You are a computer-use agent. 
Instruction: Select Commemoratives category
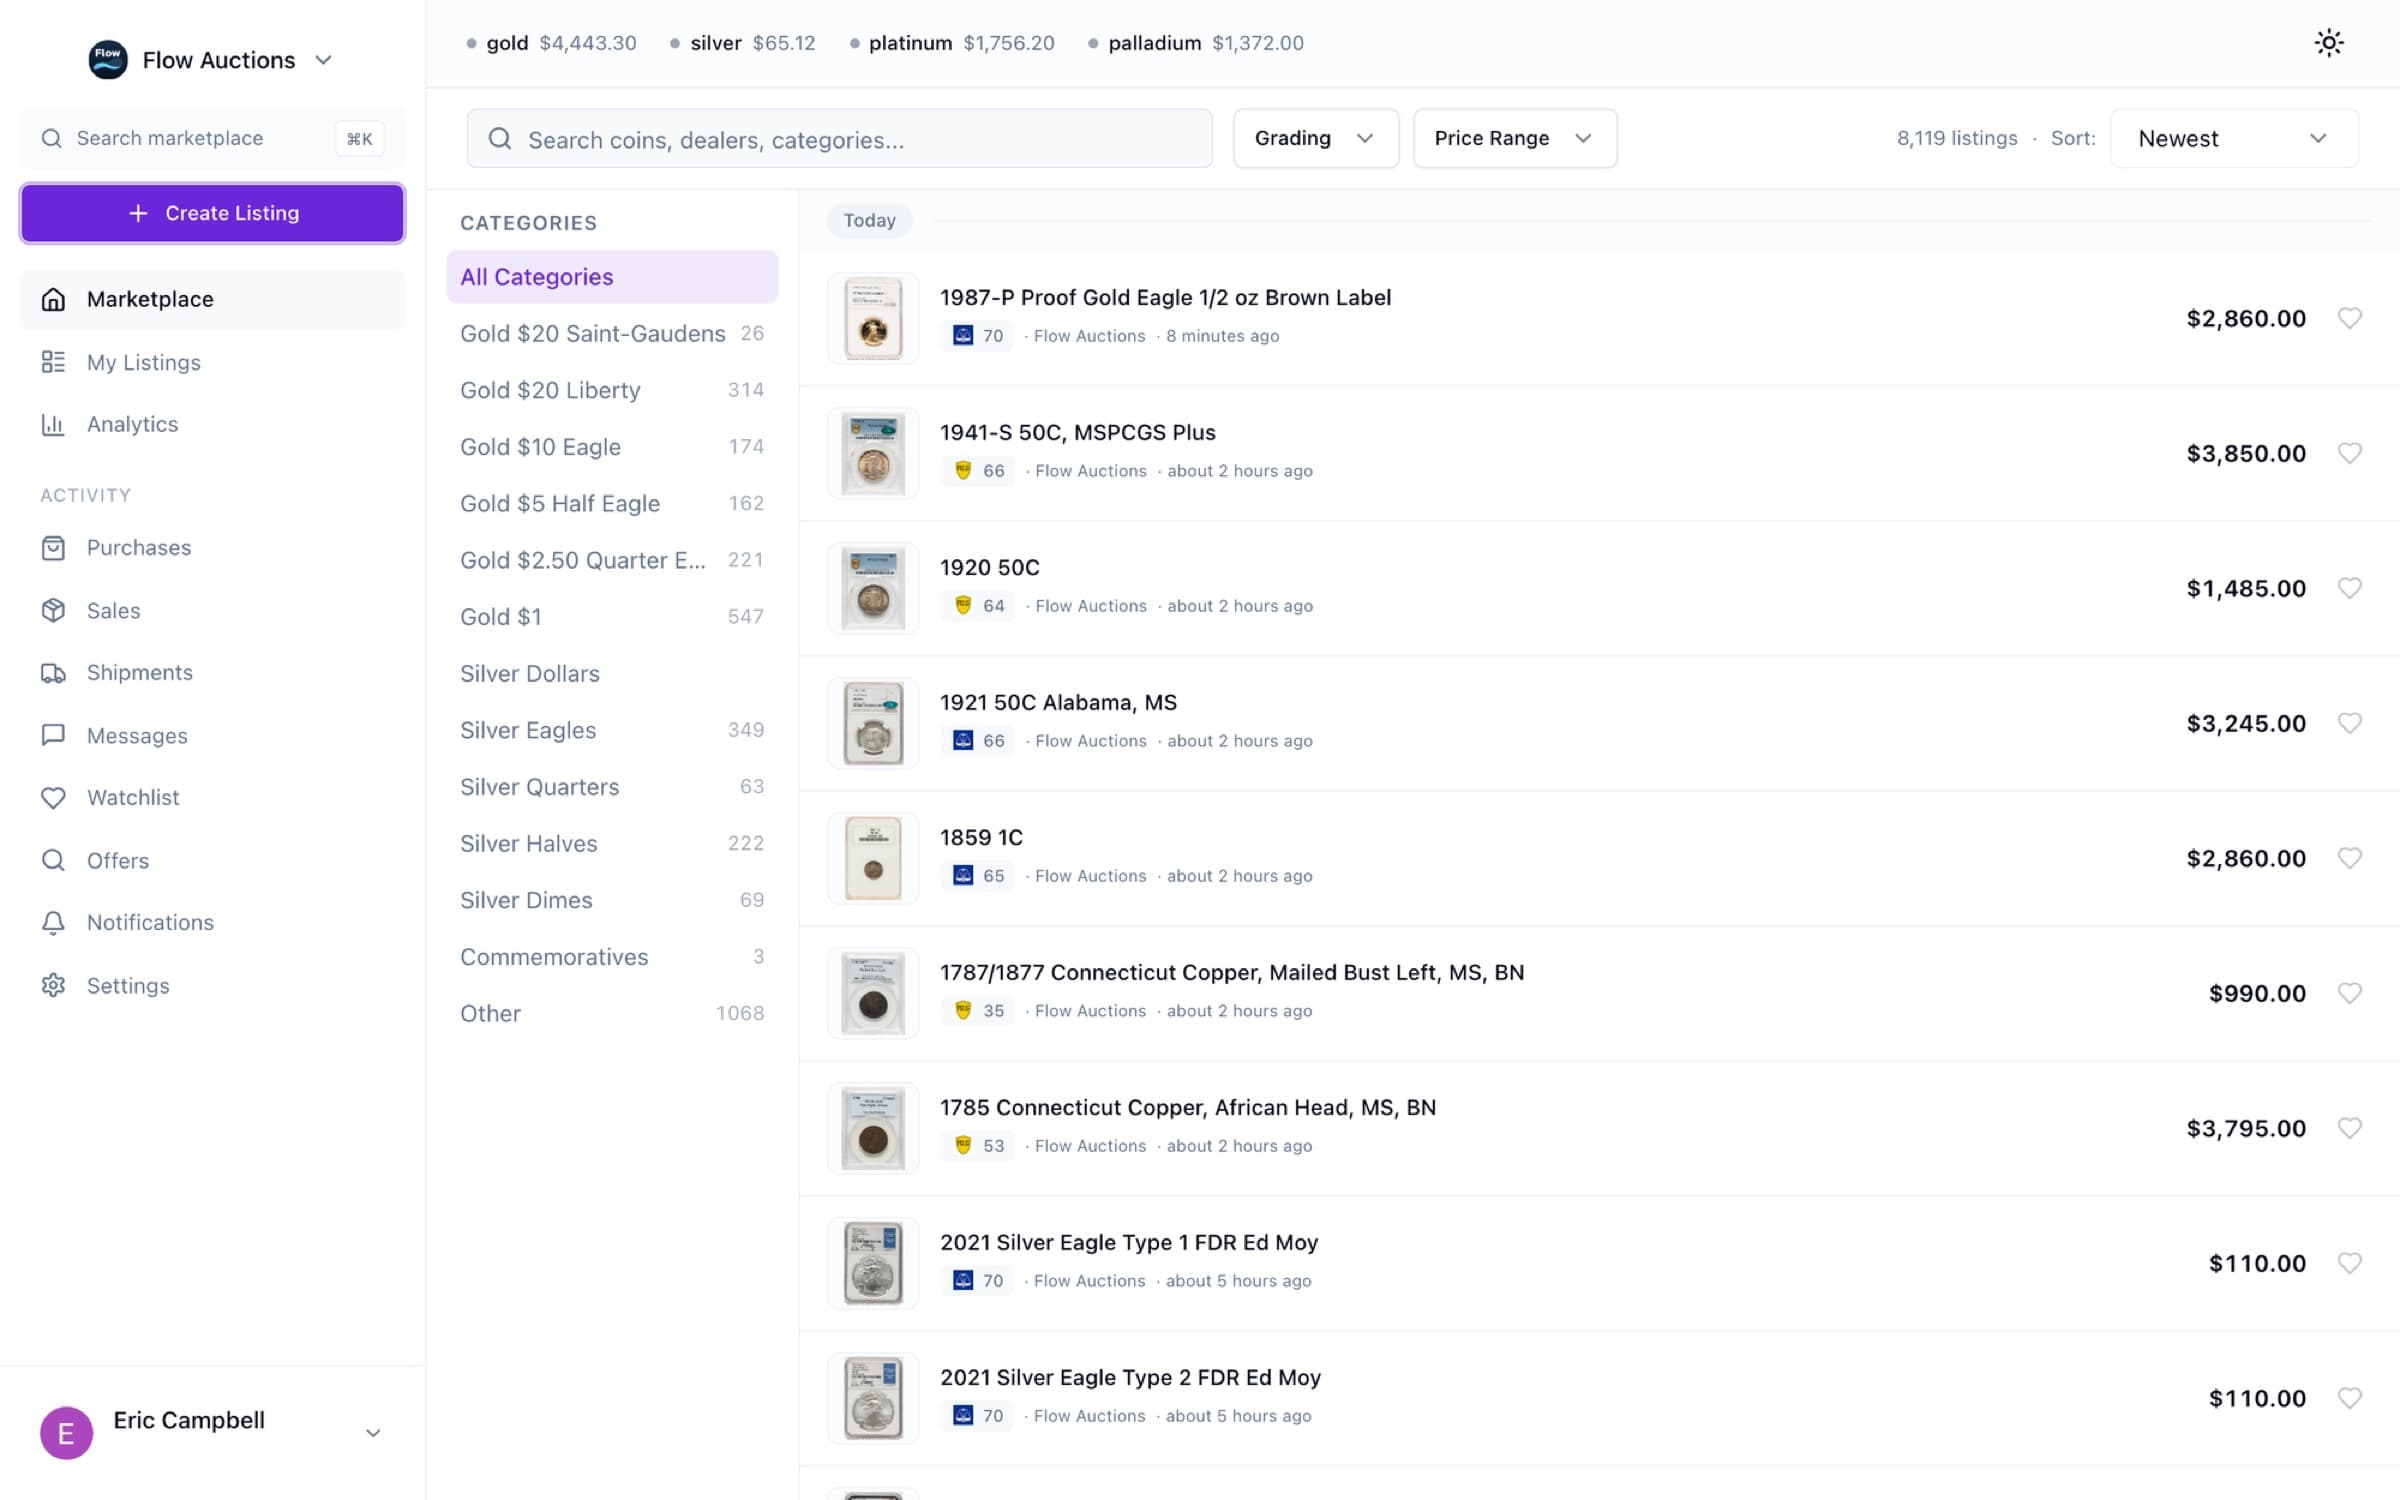612,957
